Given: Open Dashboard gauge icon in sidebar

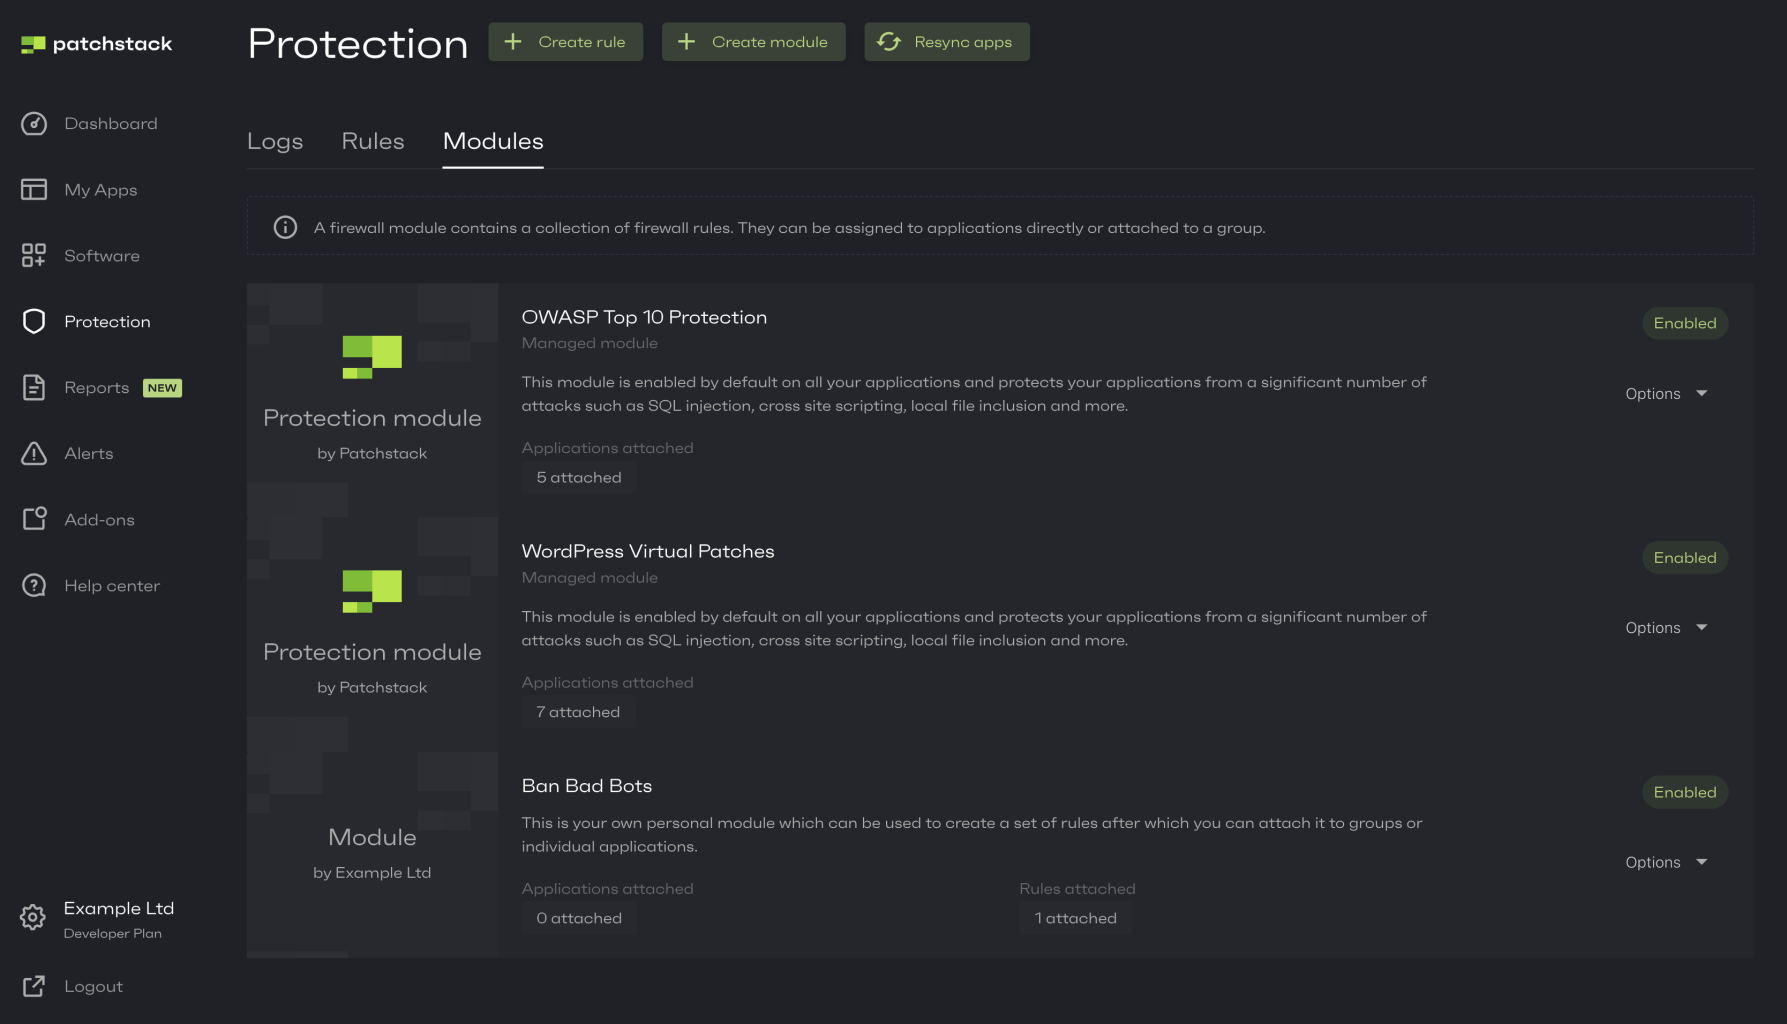Looking at the screenshot, I should (x=34, y=124).
